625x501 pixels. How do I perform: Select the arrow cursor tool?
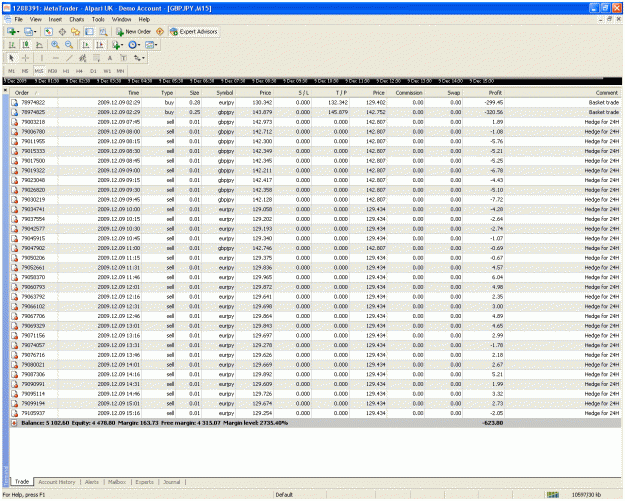tap(12, 58)
